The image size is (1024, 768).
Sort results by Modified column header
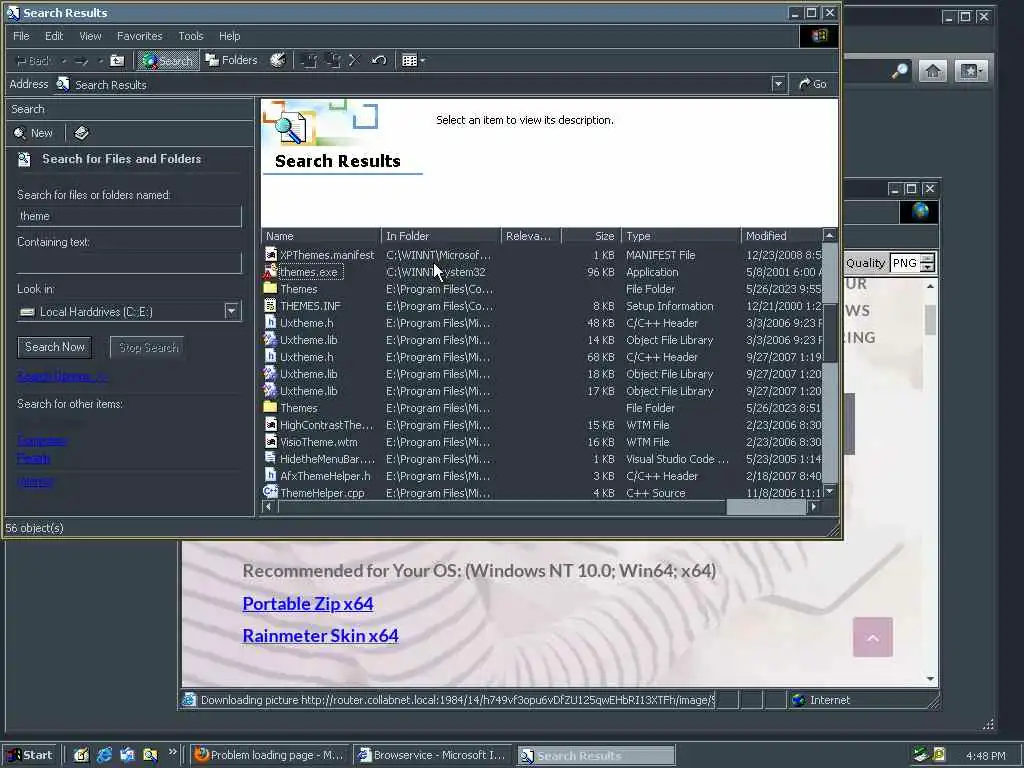782,236
